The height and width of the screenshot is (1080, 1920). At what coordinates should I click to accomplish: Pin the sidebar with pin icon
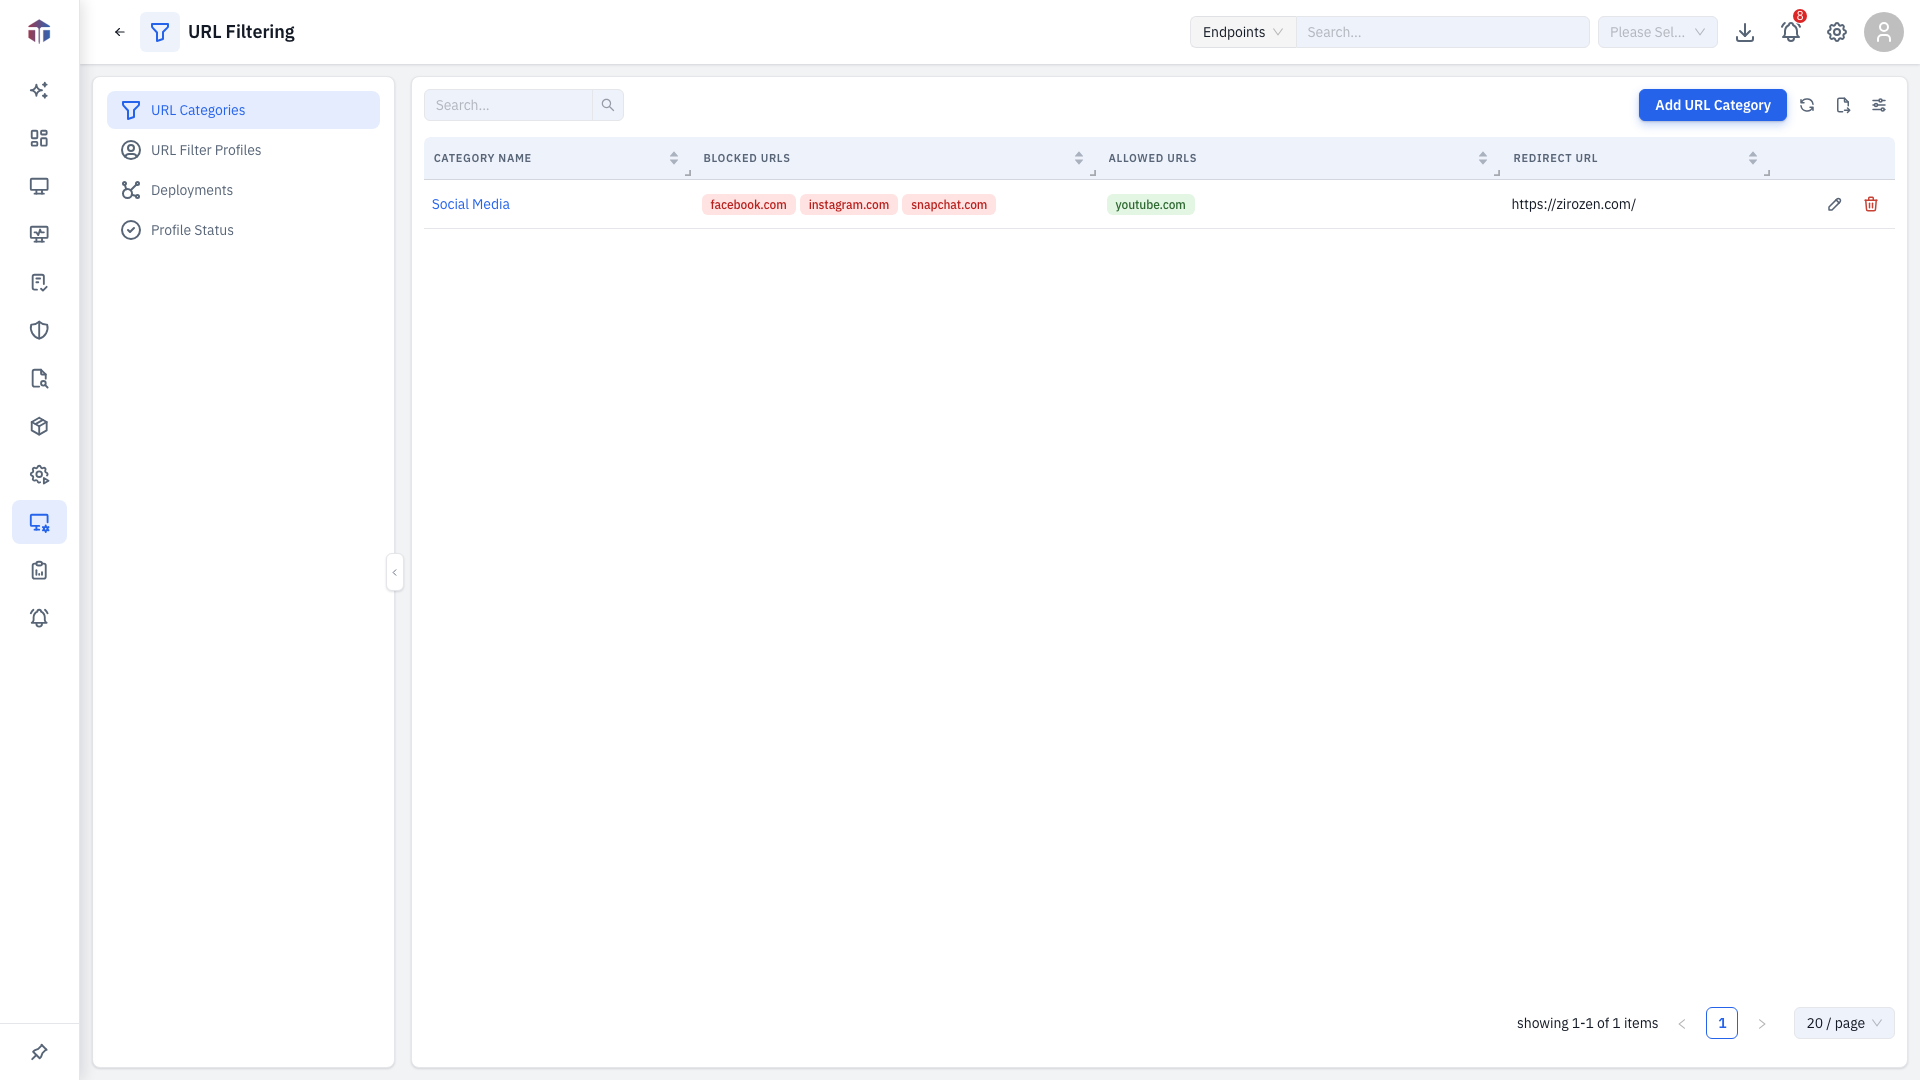point(39,1052)
